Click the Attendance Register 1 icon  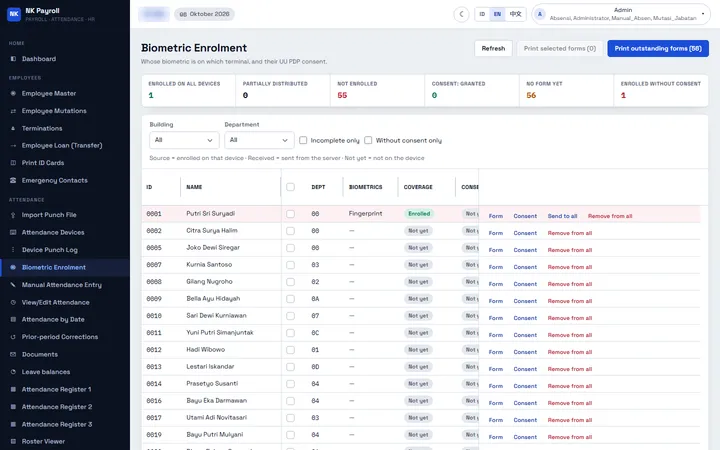pos(13,389)
